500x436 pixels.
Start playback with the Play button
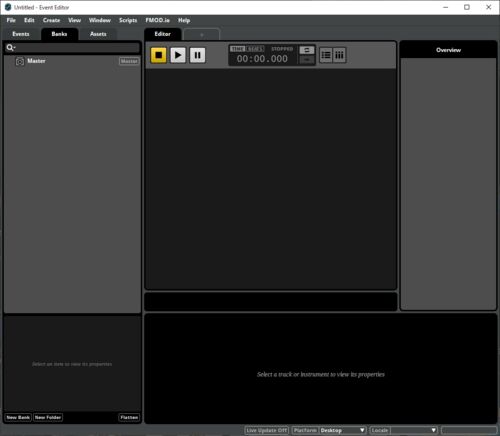178,55
